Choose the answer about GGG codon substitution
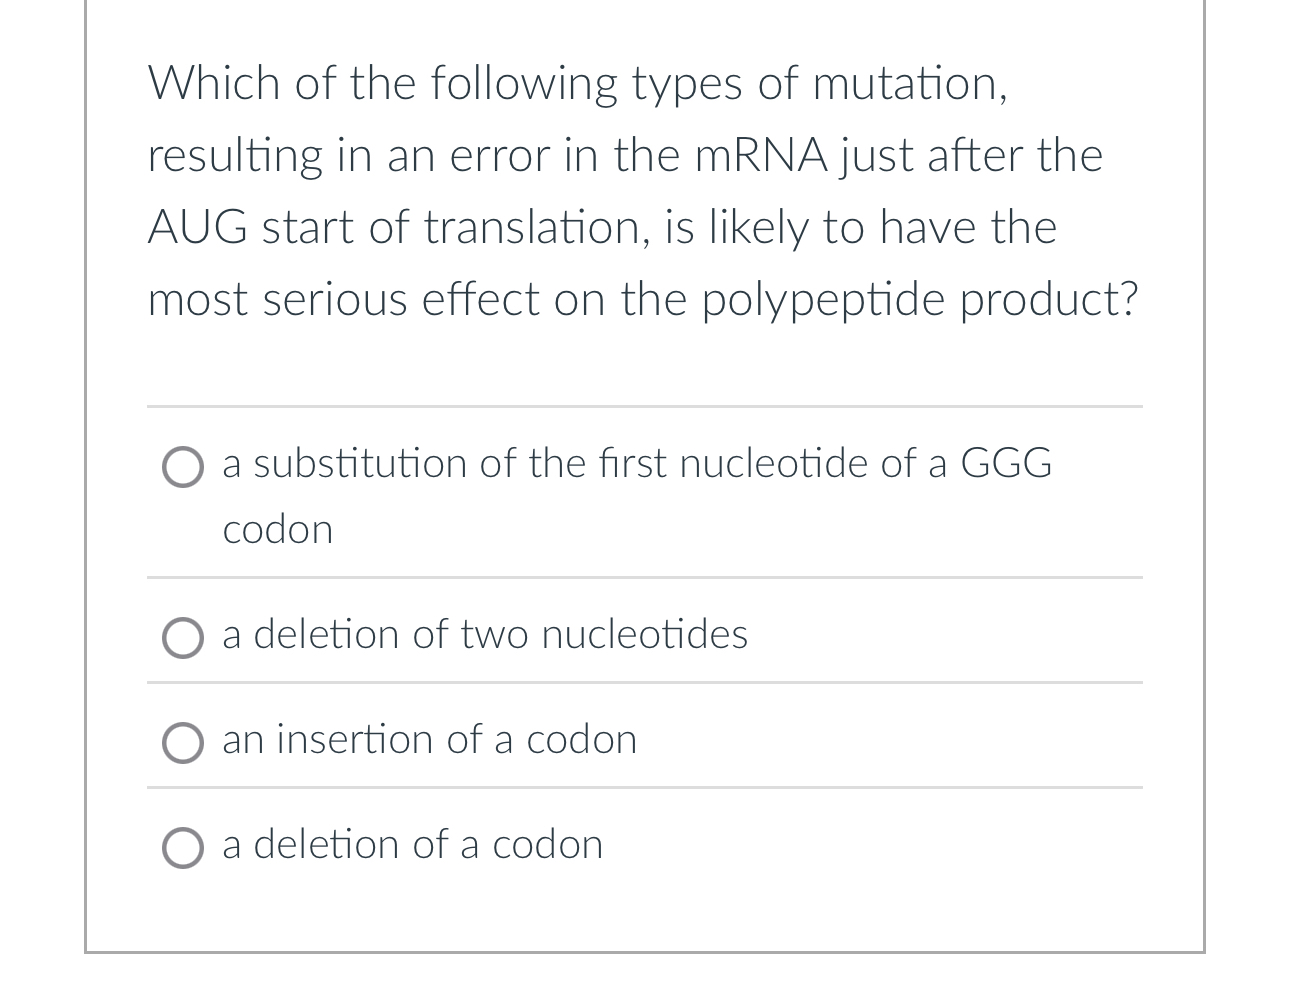The width and height of the screenshot is (1290, 993). point(637,463)
